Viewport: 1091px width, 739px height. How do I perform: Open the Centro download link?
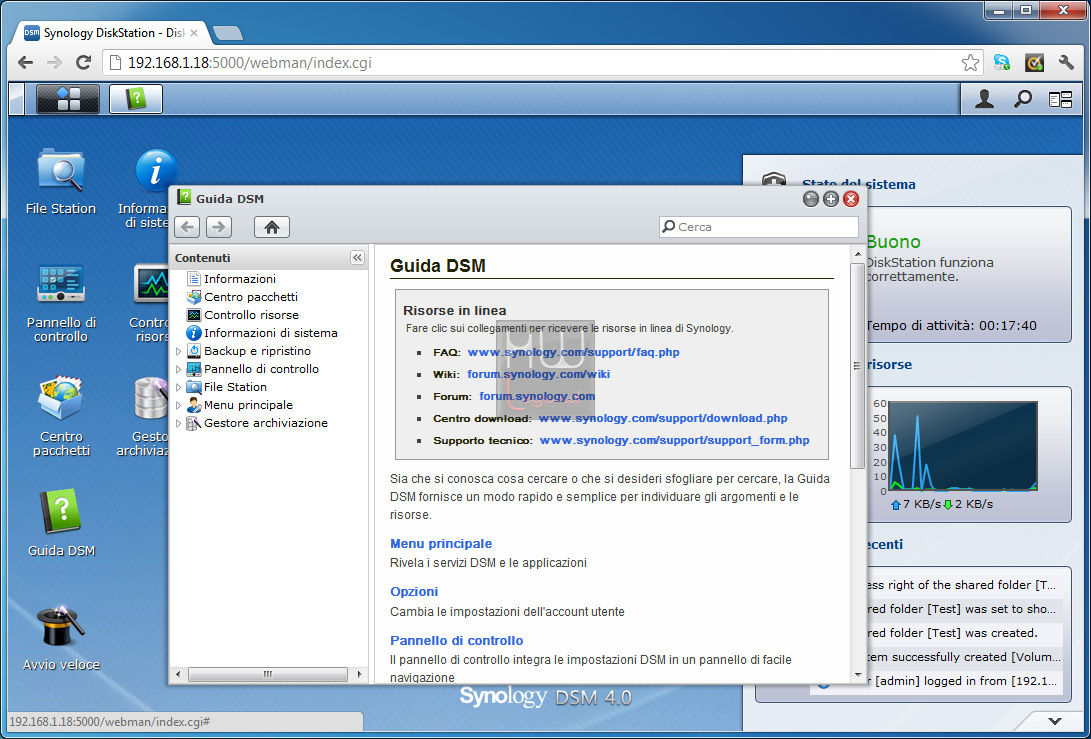[x=663, y=418]
